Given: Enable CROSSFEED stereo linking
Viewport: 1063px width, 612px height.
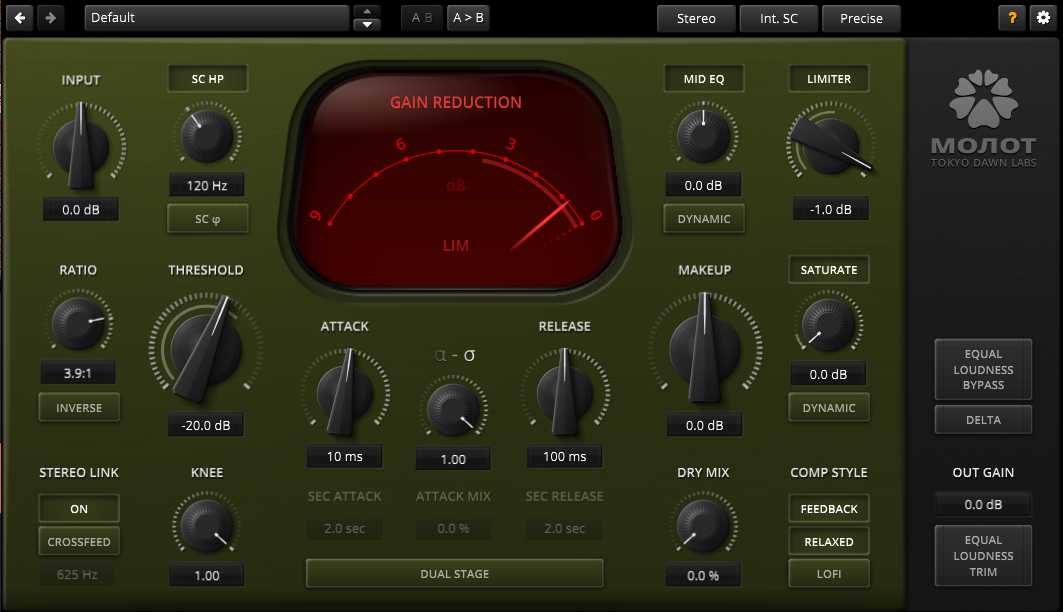Looking at the screenshot, I should [x=78, y=541].
